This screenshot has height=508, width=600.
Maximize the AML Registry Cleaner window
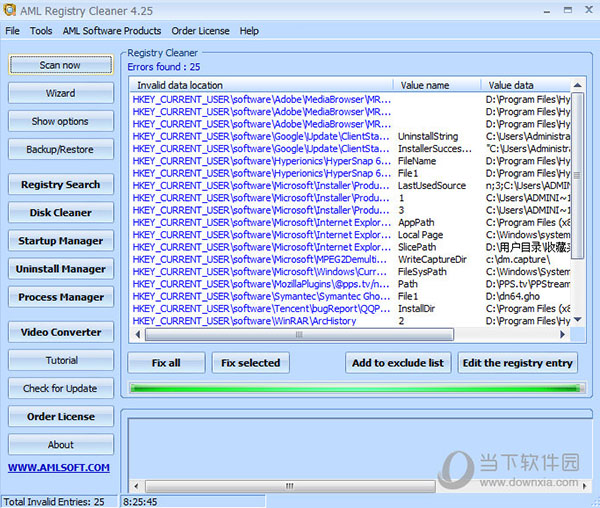[x=568, y=10]
